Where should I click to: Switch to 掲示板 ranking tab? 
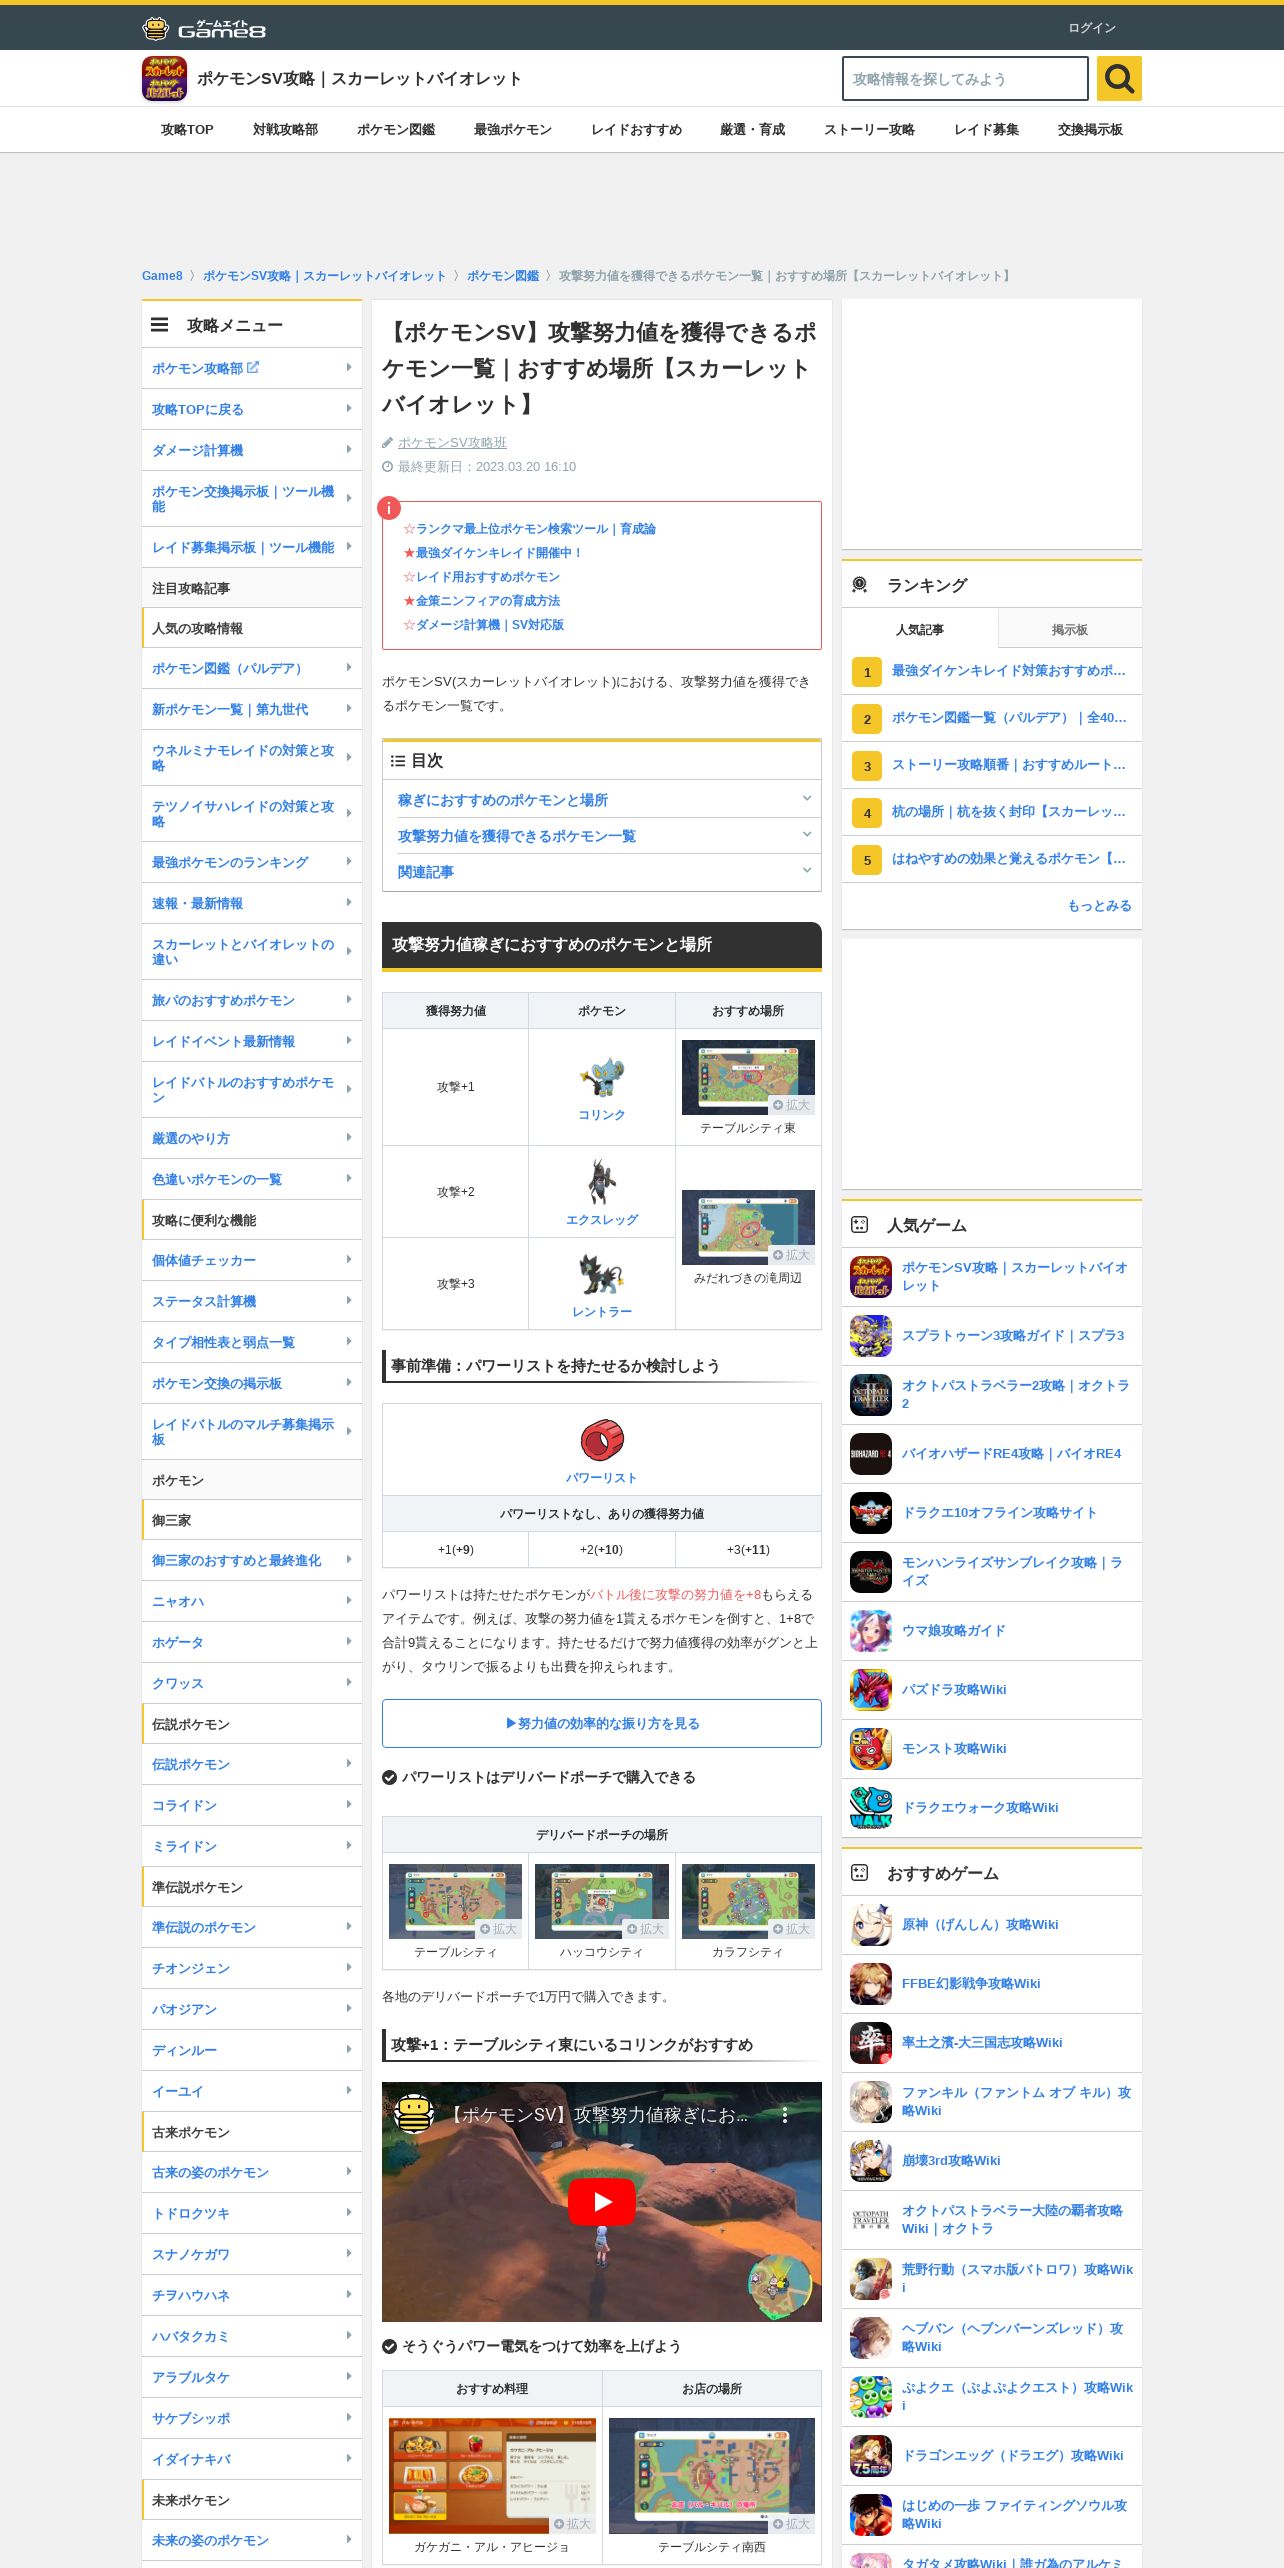click(x=1069, y=629)
